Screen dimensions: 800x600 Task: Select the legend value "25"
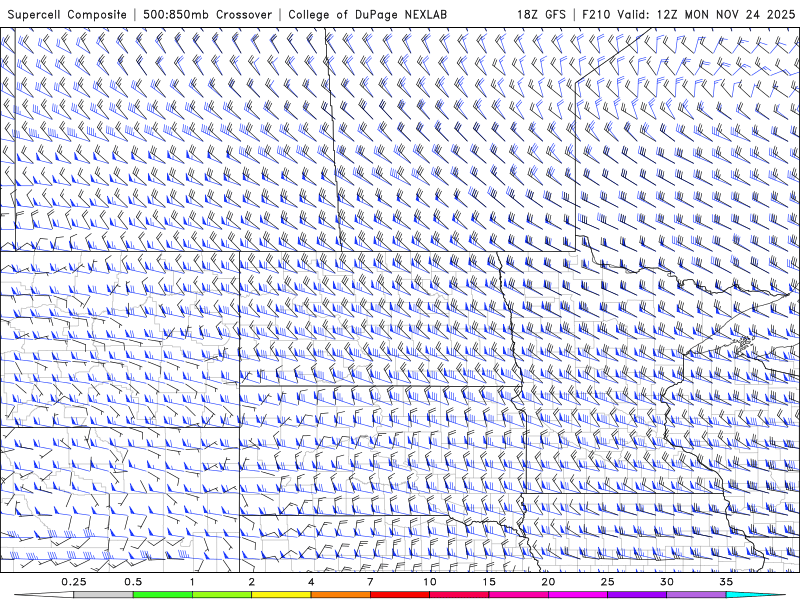607,582
